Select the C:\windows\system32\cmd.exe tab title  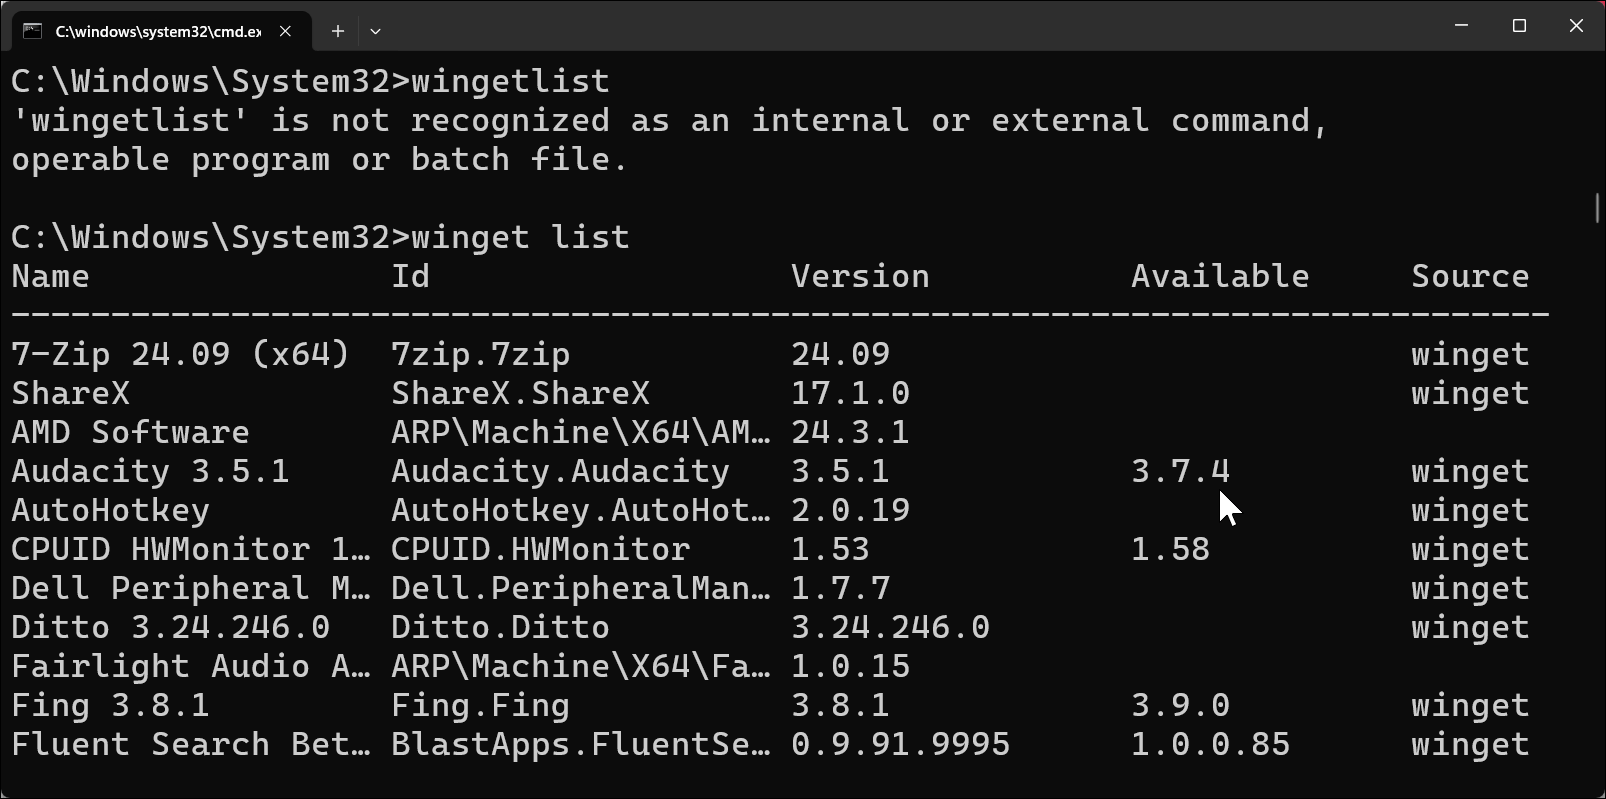[x=158, y=31]
